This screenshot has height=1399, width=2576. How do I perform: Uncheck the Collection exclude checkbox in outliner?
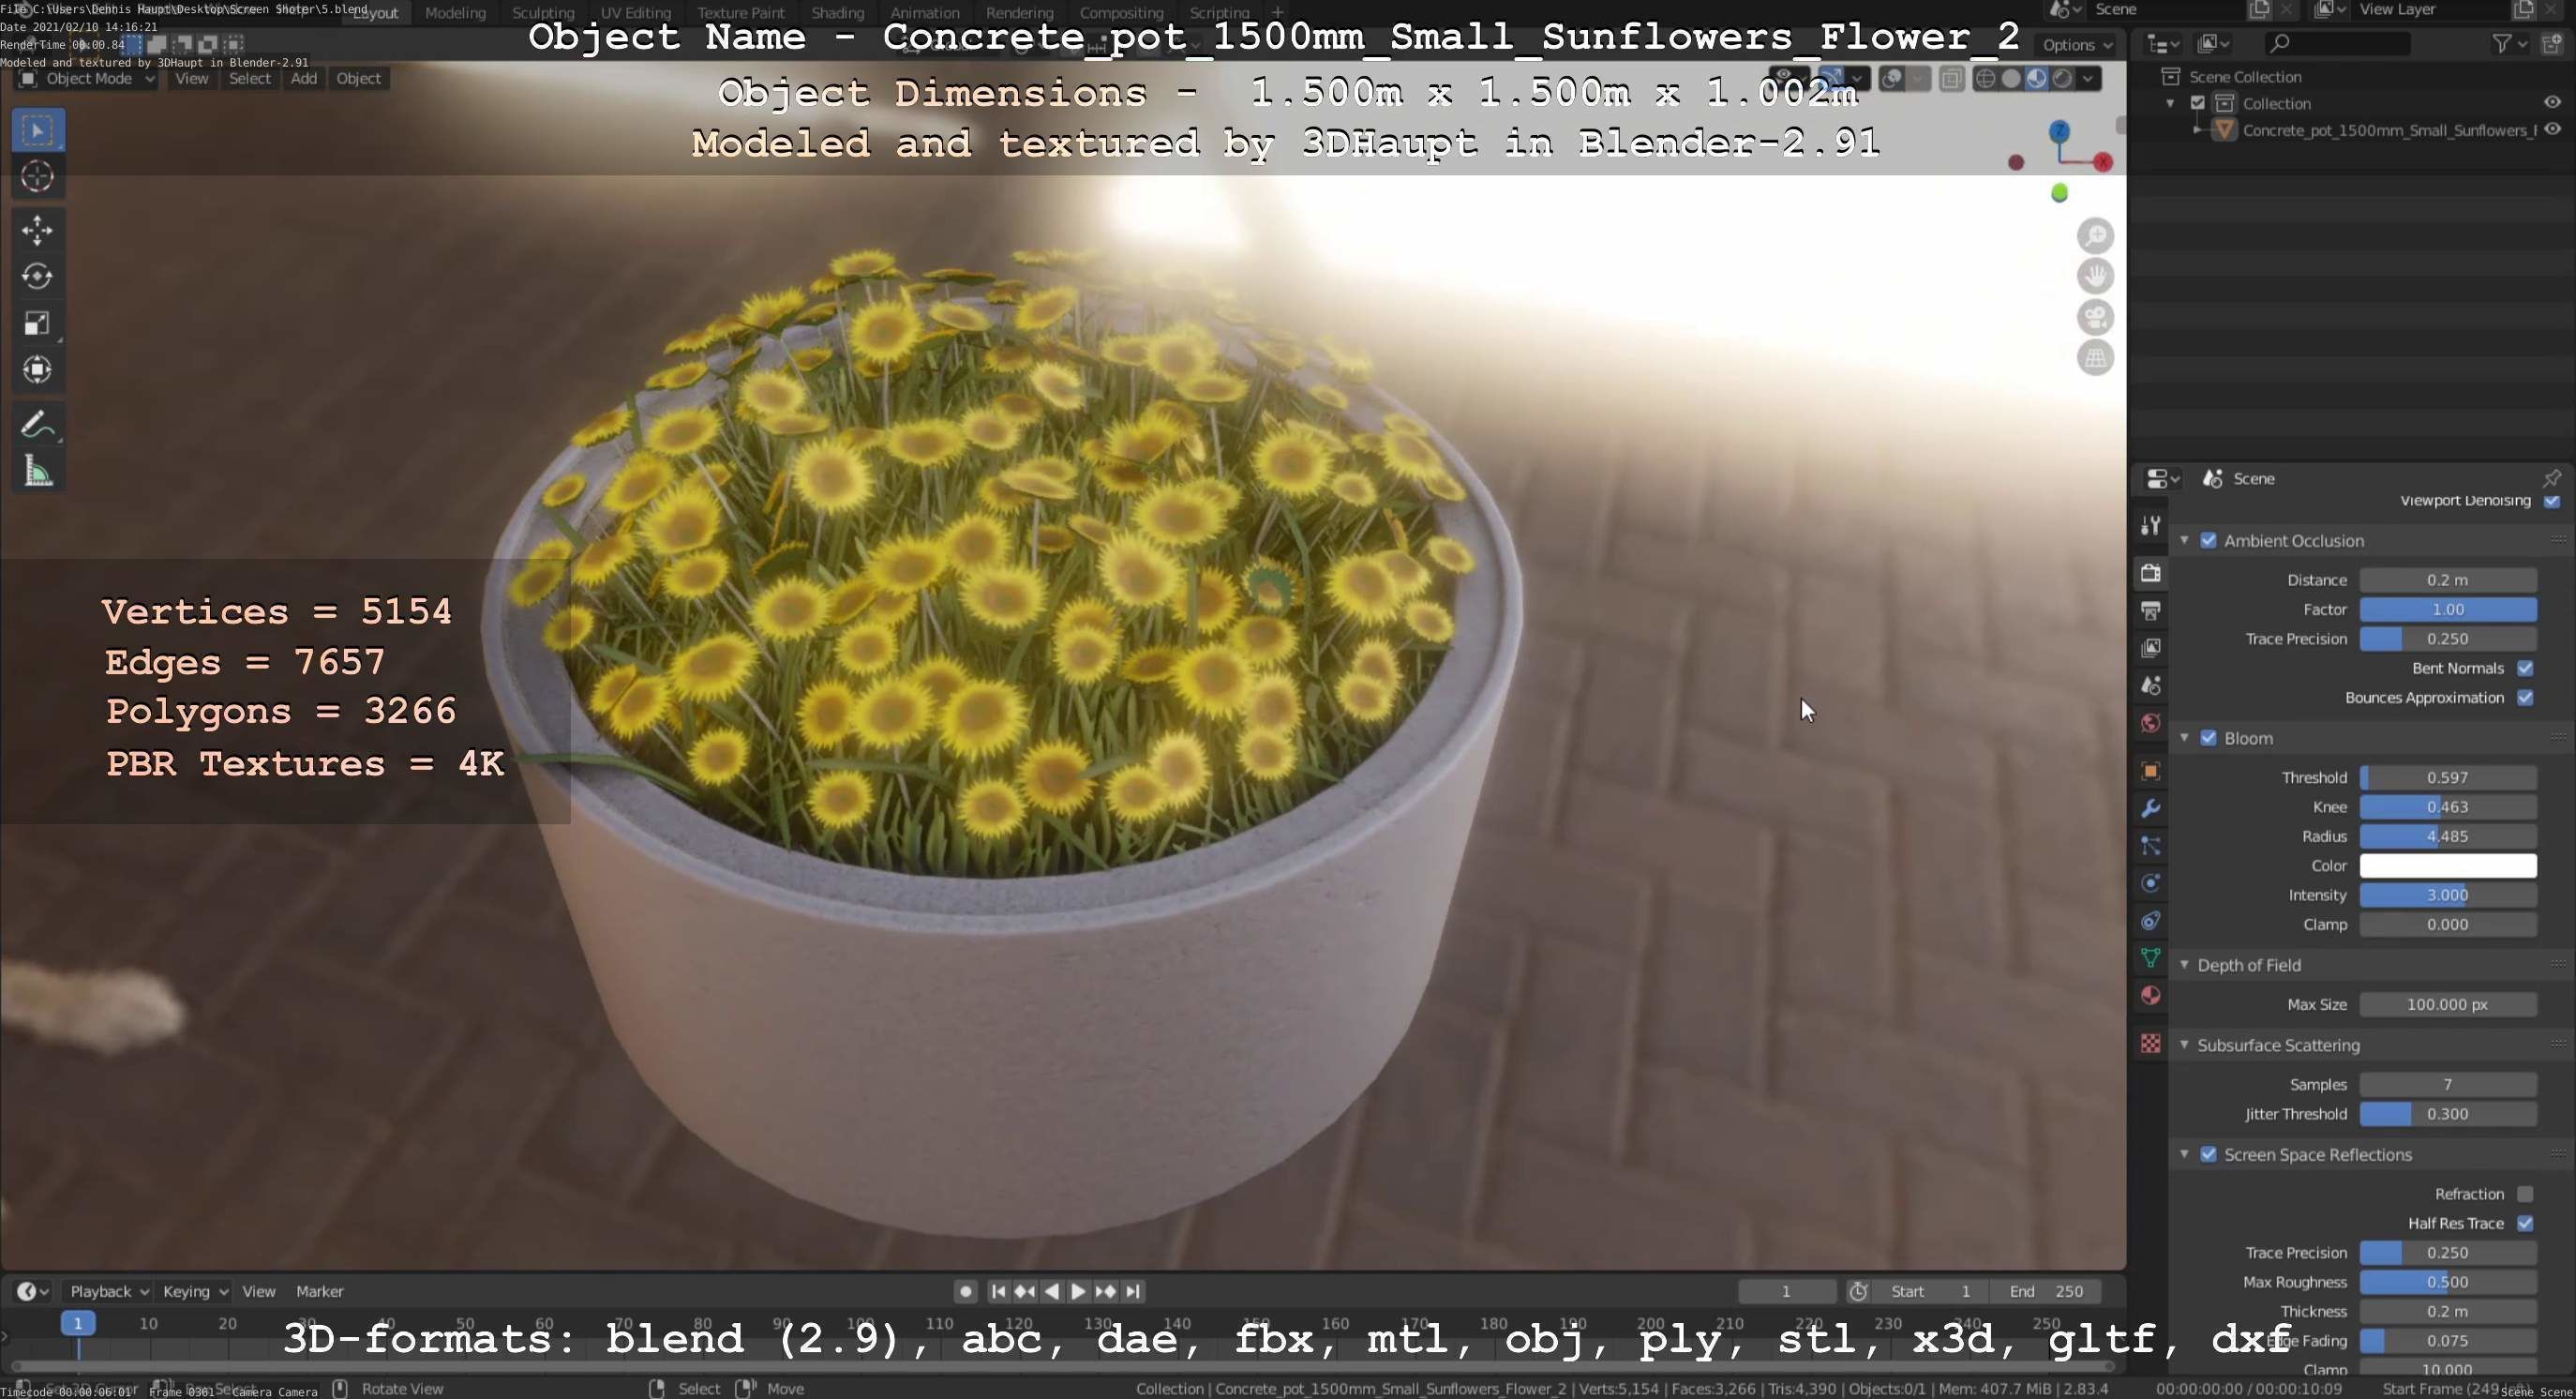pos(2198,103)
